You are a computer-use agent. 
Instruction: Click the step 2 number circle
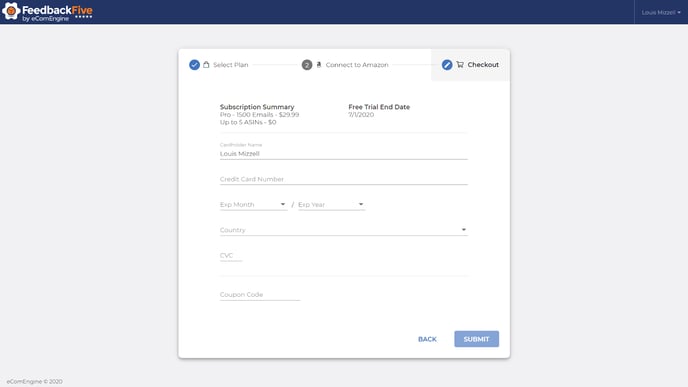coord(307,65)
